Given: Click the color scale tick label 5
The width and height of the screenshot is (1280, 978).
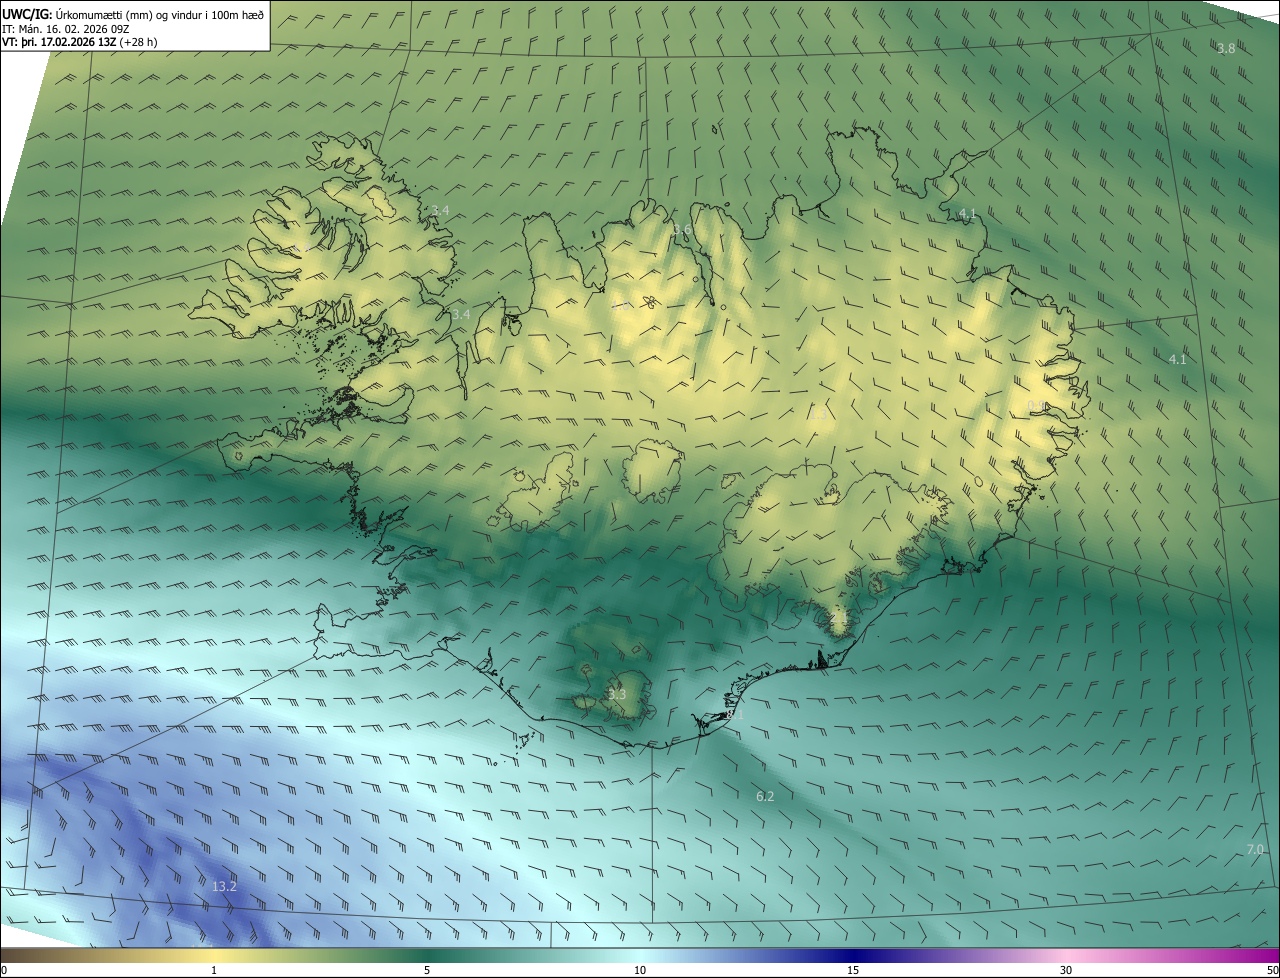Looking at the screenshot, I should 427,970.
